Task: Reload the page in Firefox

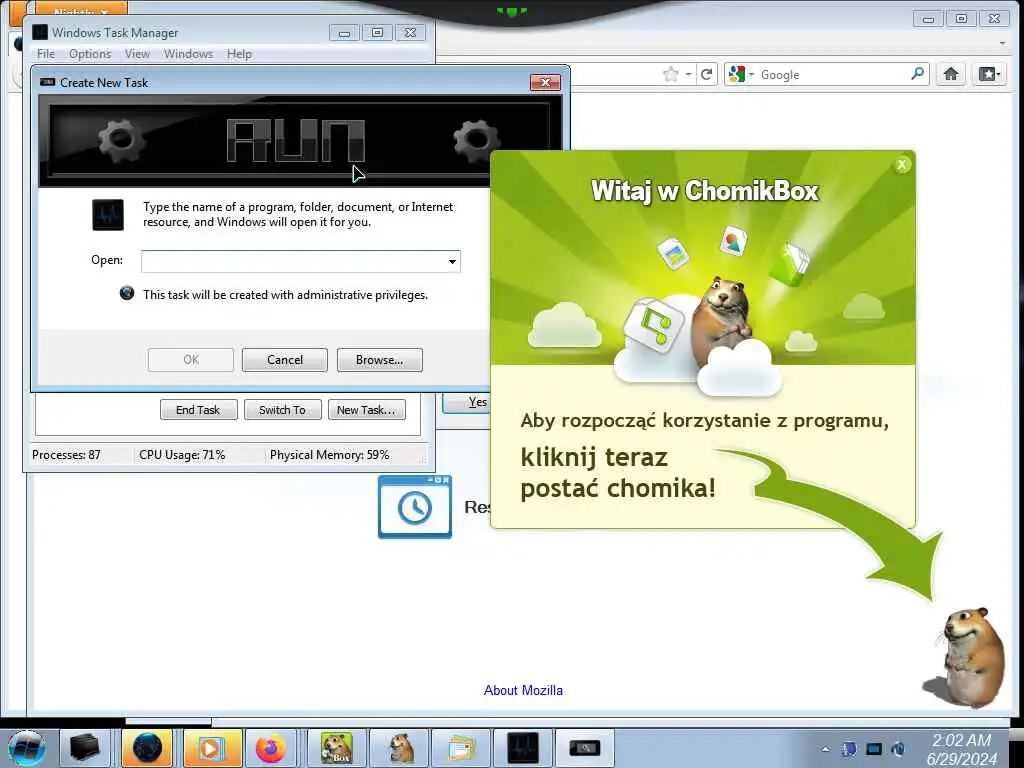Action: tap(706, 74)
